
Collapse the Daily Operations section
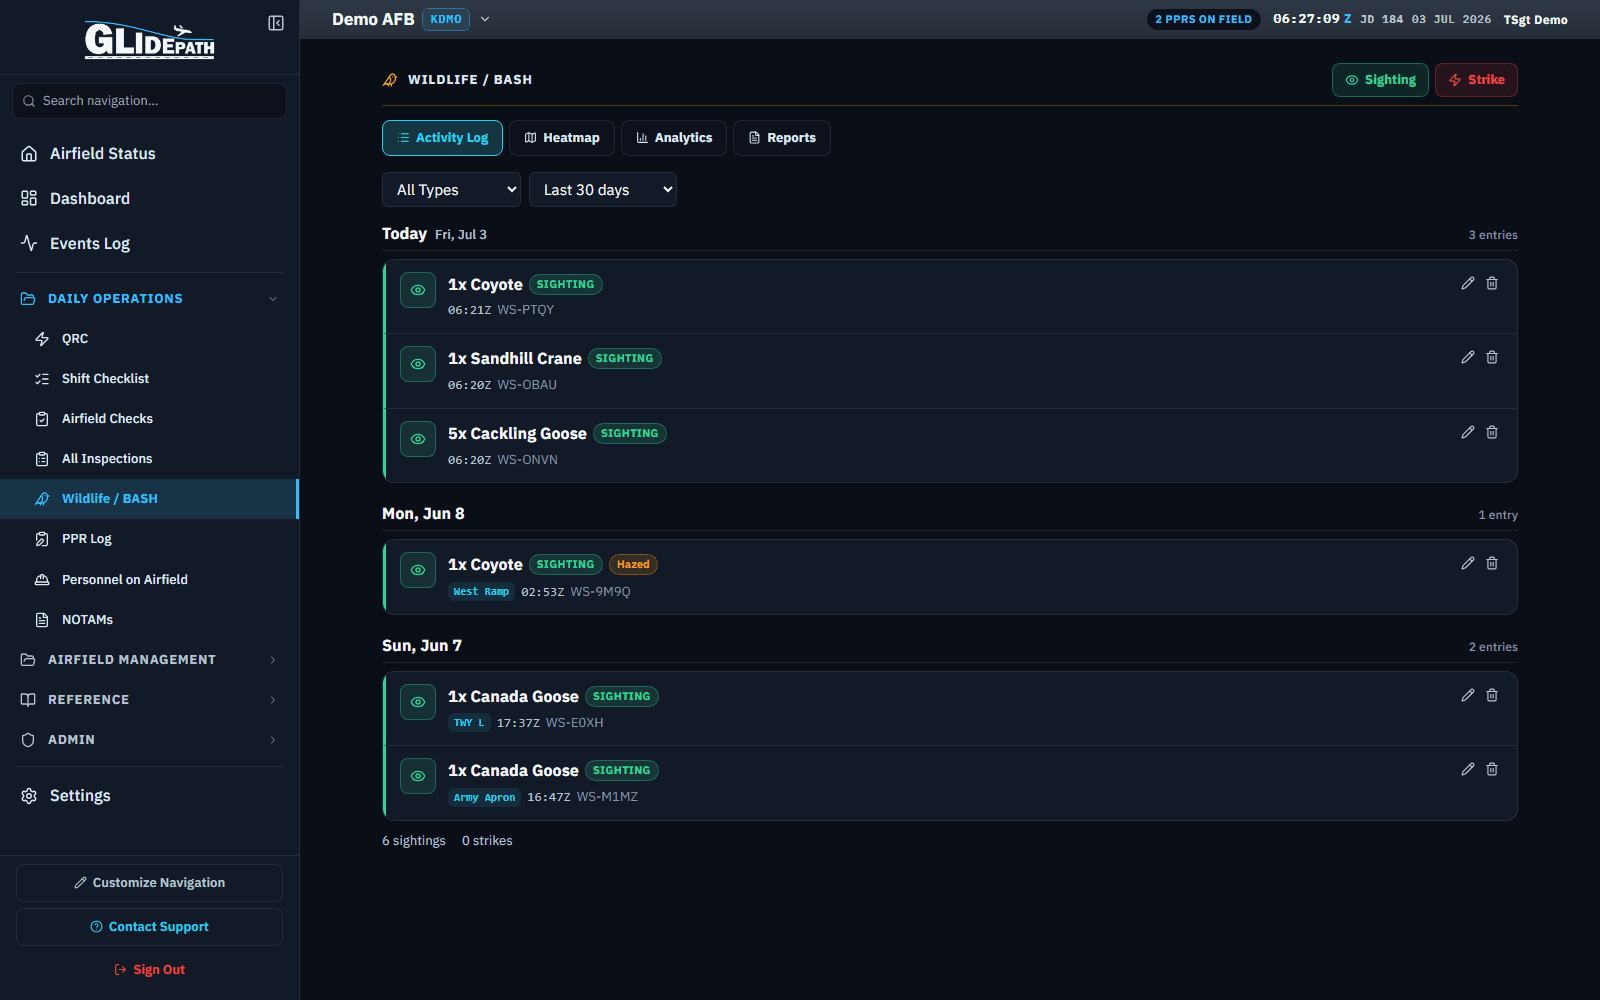pyautogui.click(x=149, y=298)
